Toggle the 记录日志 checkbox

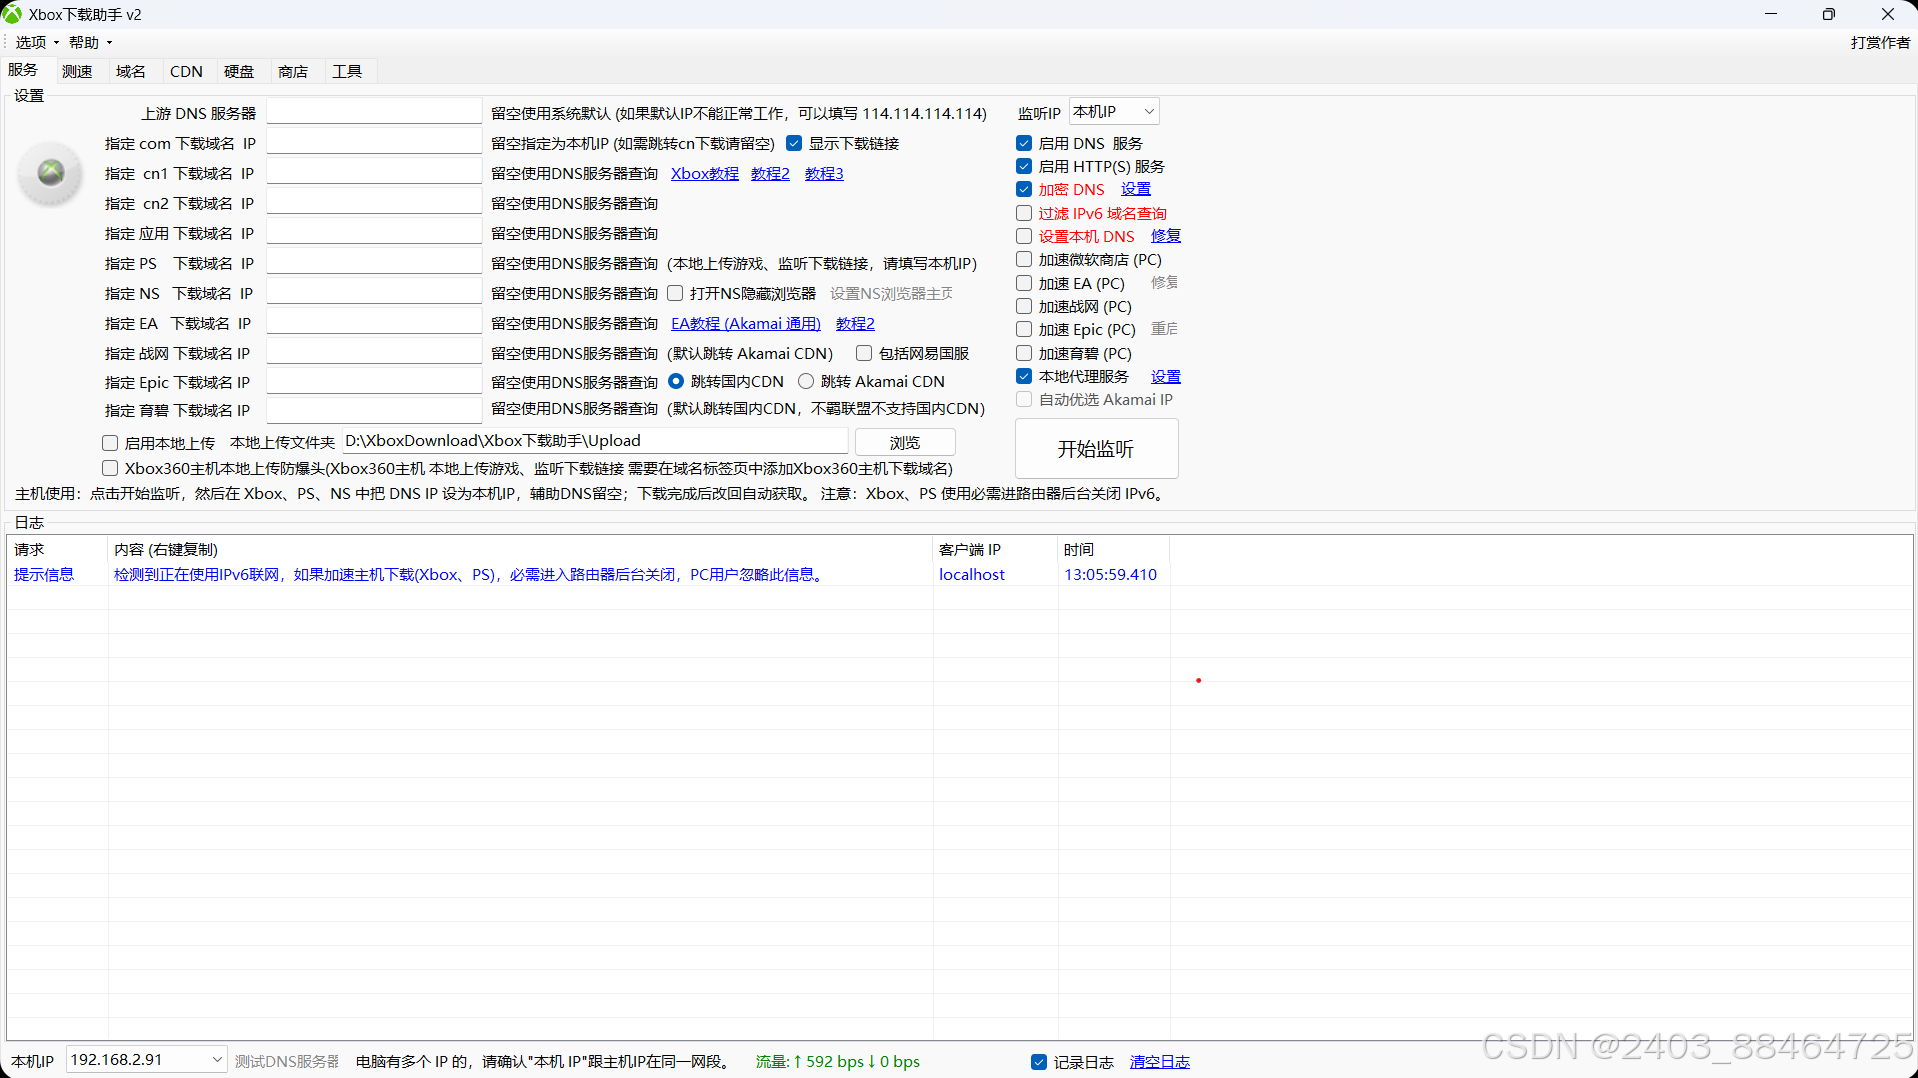[x=1039, y=1062]
